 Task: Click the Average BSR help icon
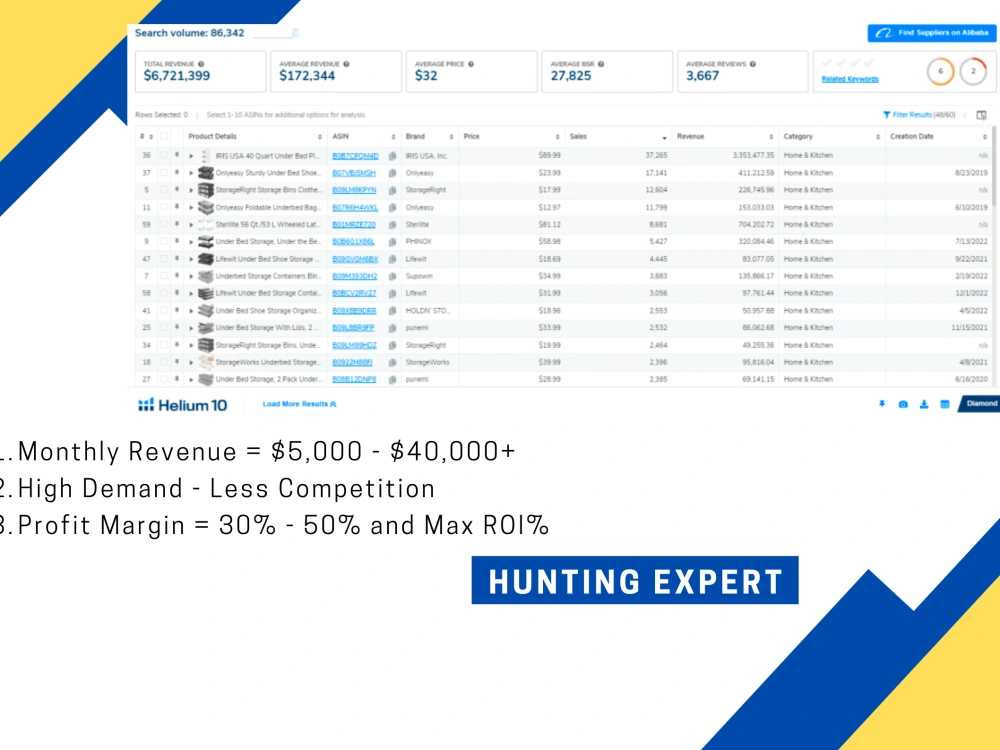click(x=601, y=64)
